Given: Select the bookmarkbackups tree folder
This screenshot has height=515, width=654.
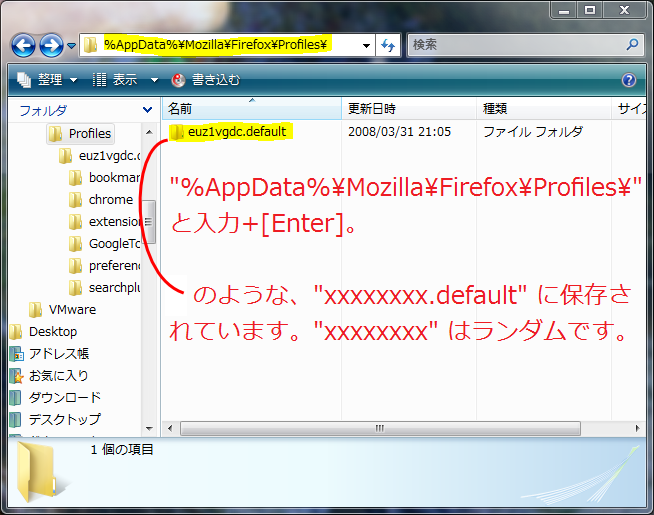Looking at the screenshot, I should point(105,178).
